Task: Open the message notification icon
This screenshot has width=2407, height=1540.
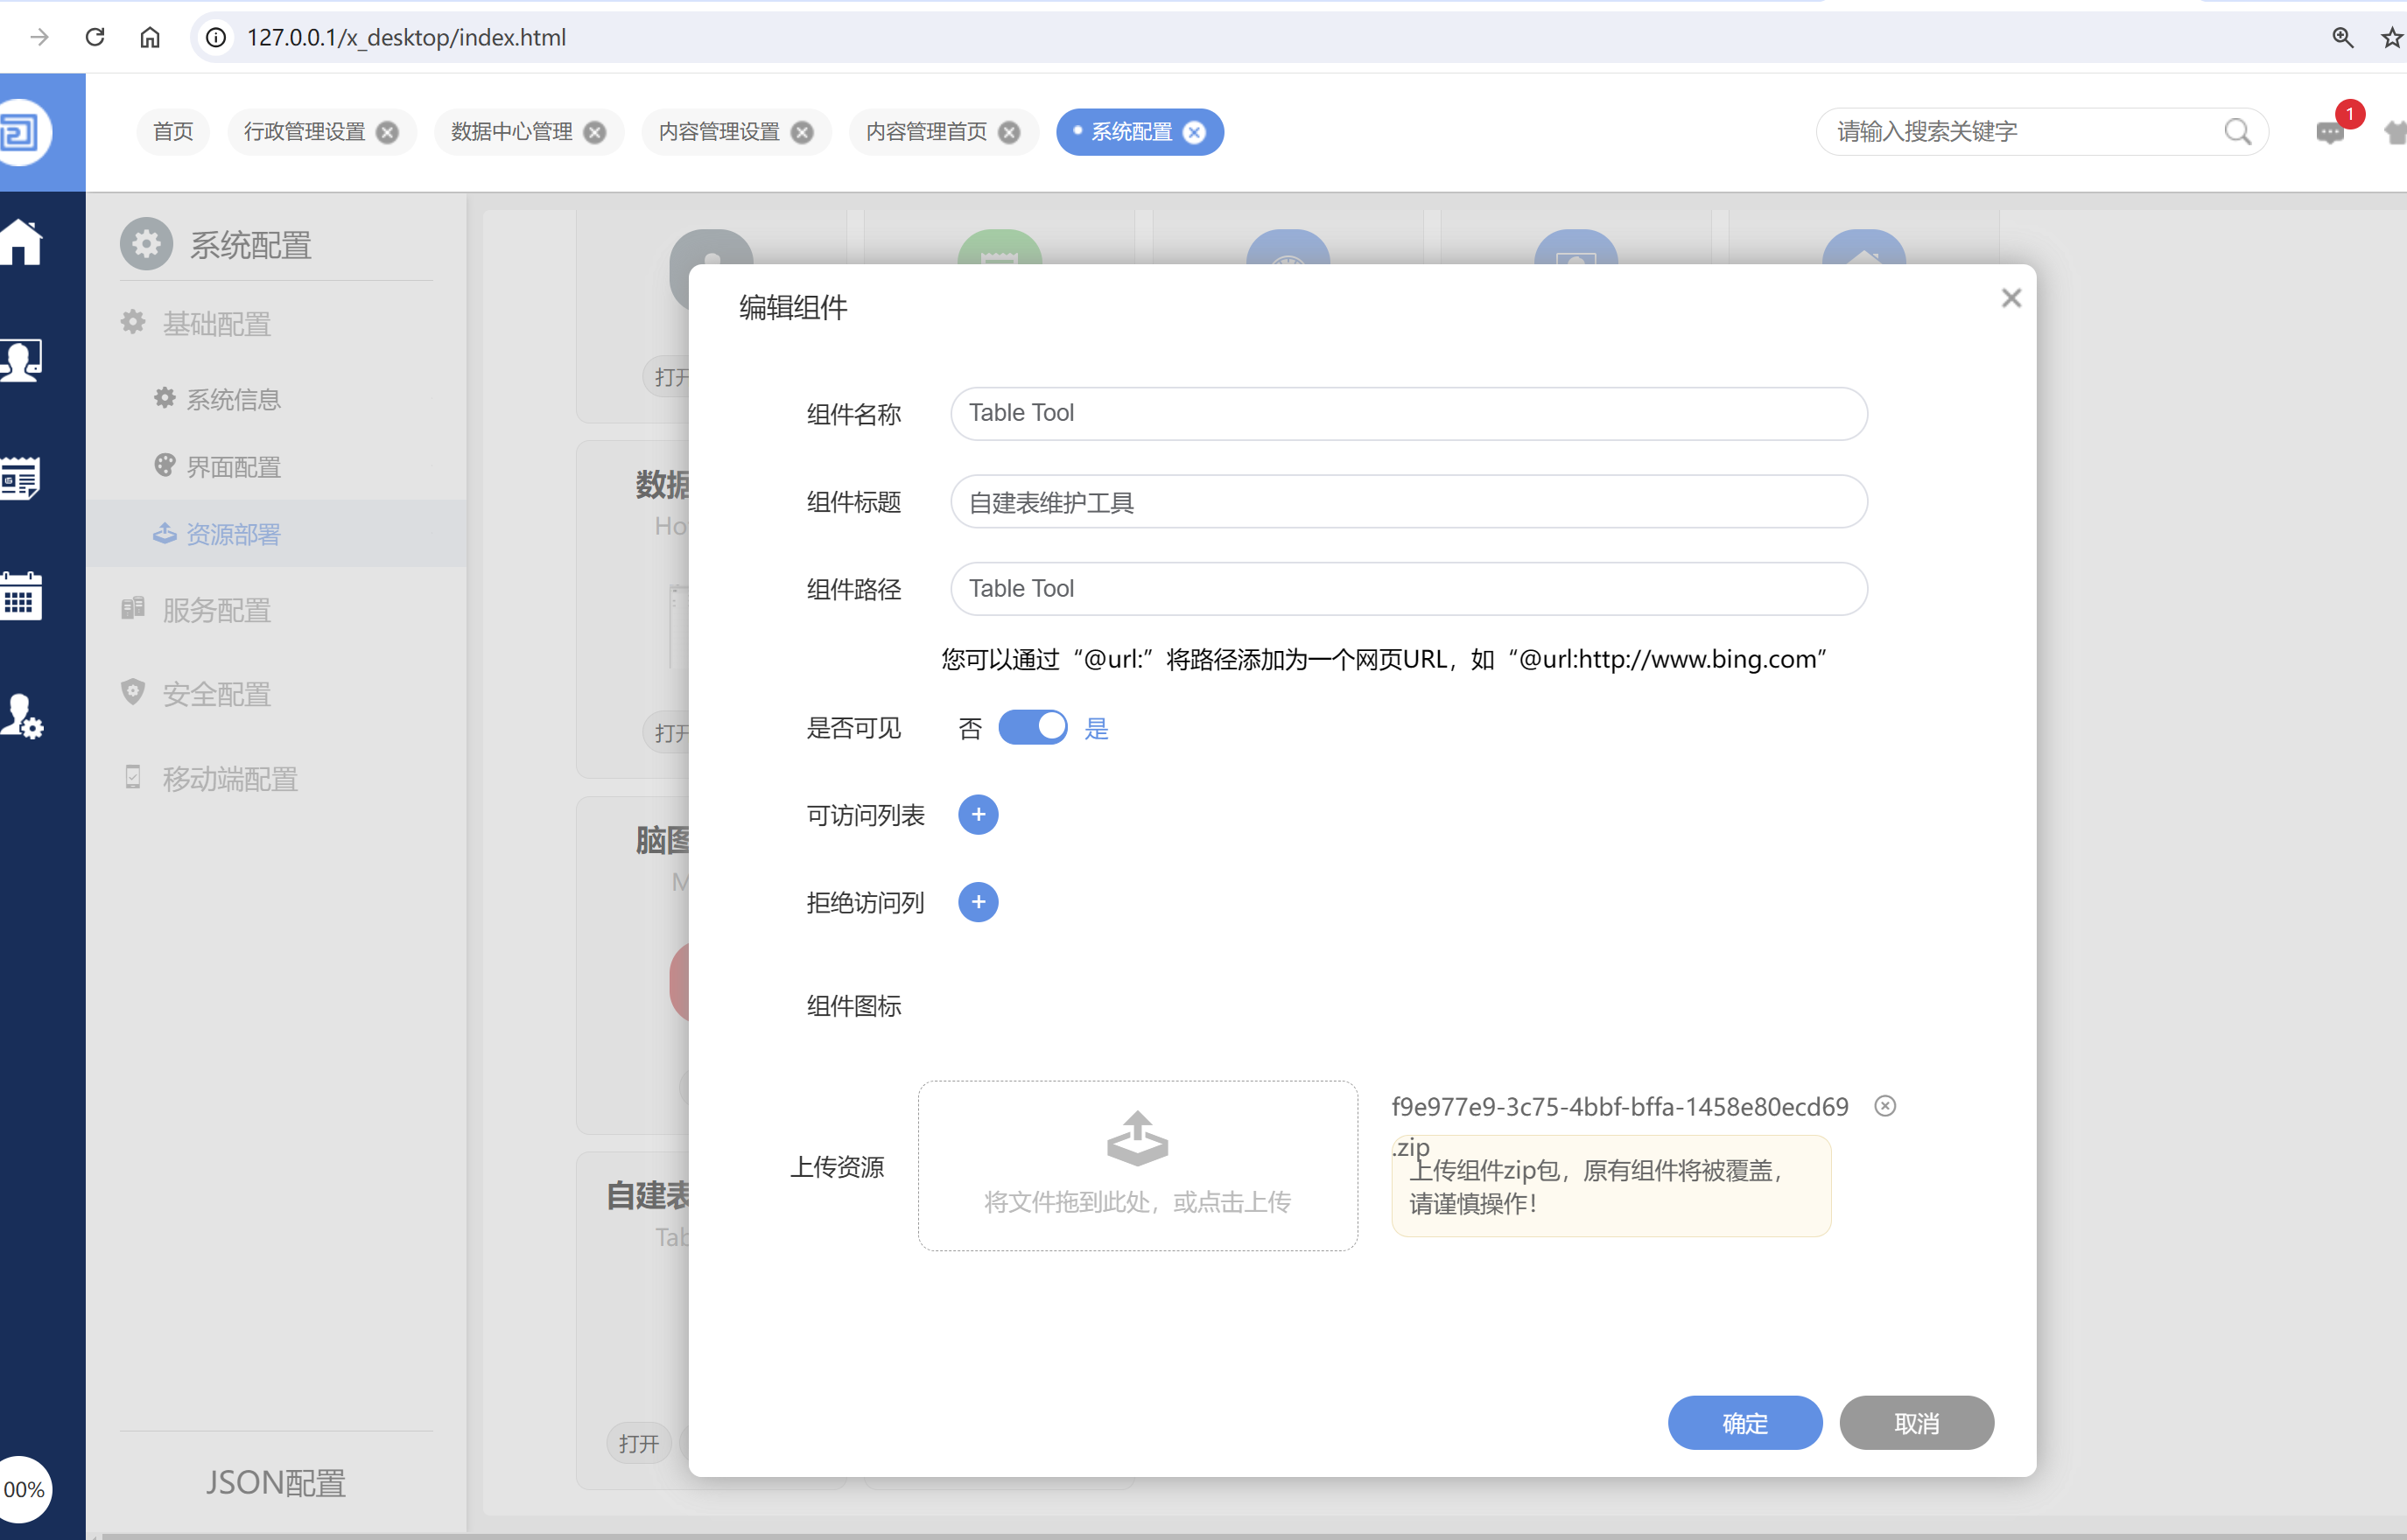Action: [2329, 132]
